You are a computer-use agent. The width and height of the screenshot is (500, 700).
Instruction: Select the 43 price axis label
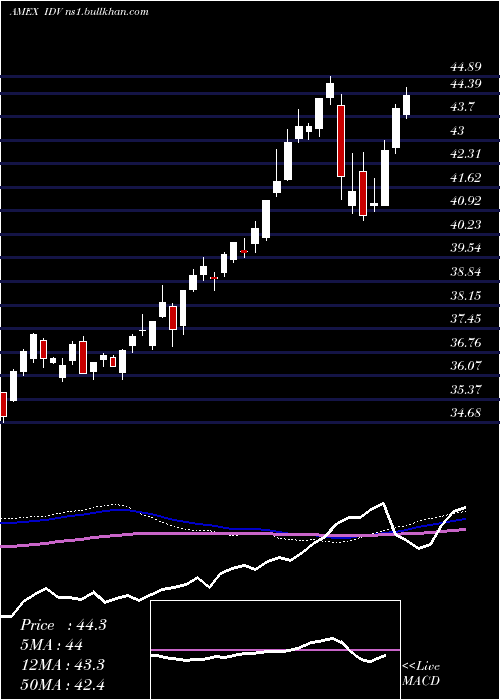pos(458,130)
